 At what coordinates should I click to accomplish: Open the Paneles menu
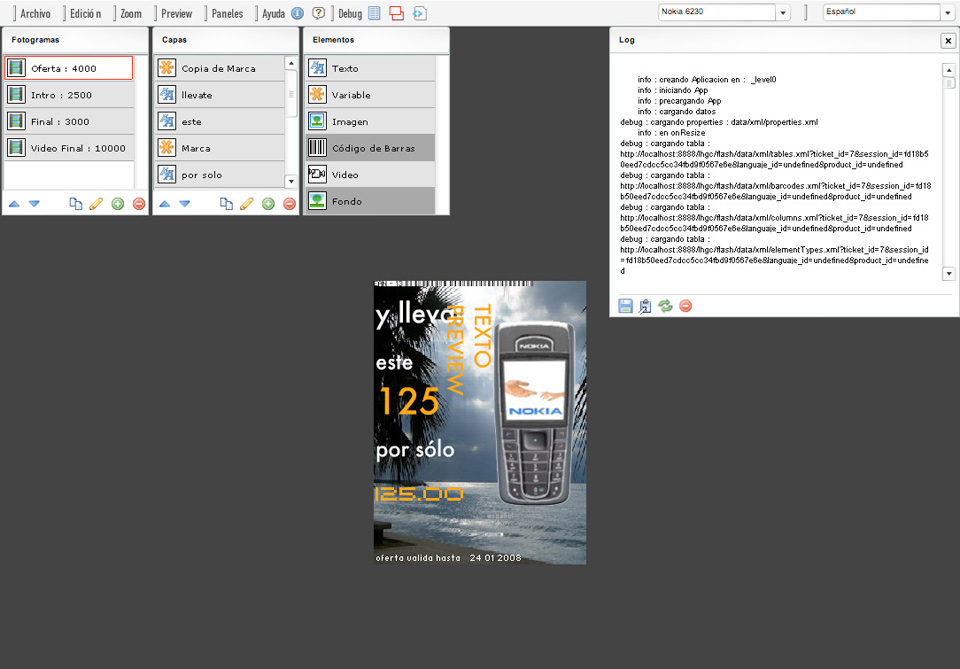point(227,13)
